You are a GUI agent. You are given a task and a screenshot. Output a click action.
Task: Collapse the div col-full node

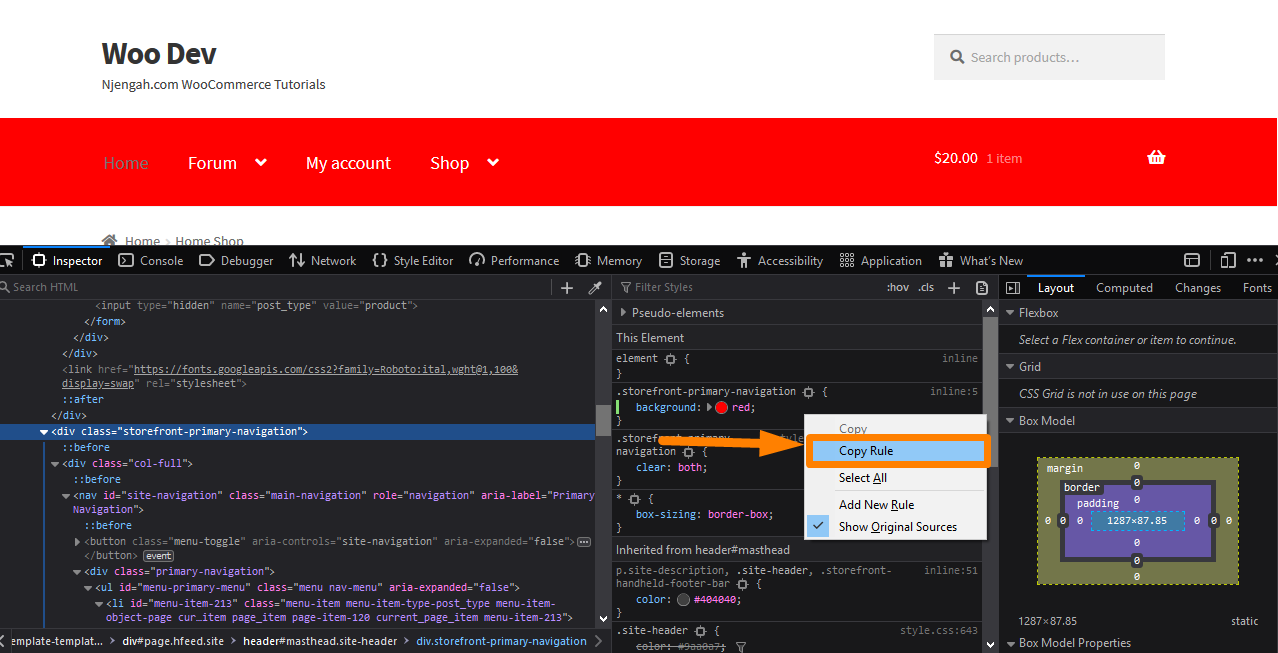[x=55, y=464]
